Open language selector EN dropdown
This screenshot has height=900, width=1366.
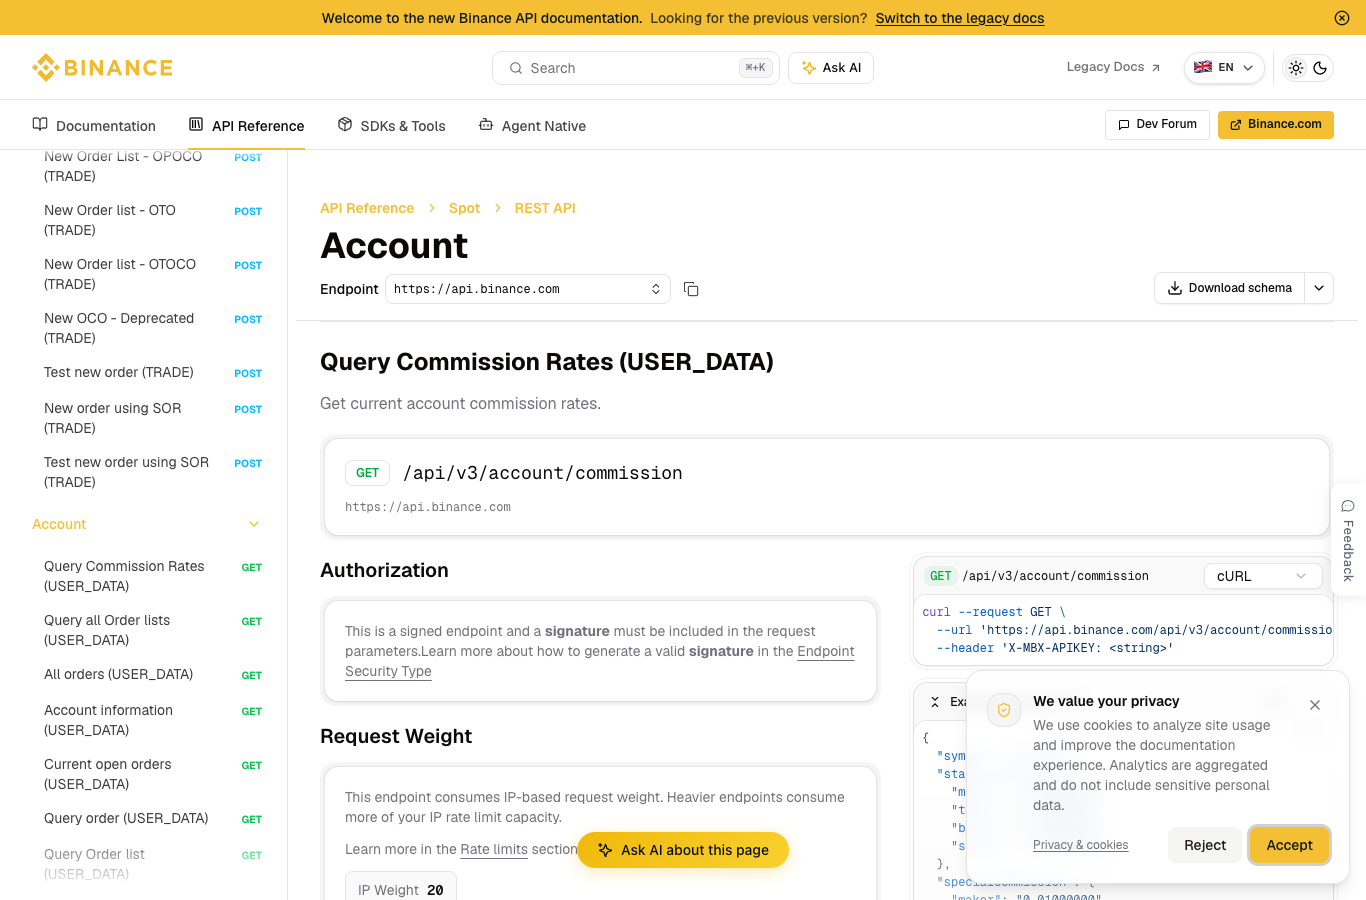[1224, 68]
